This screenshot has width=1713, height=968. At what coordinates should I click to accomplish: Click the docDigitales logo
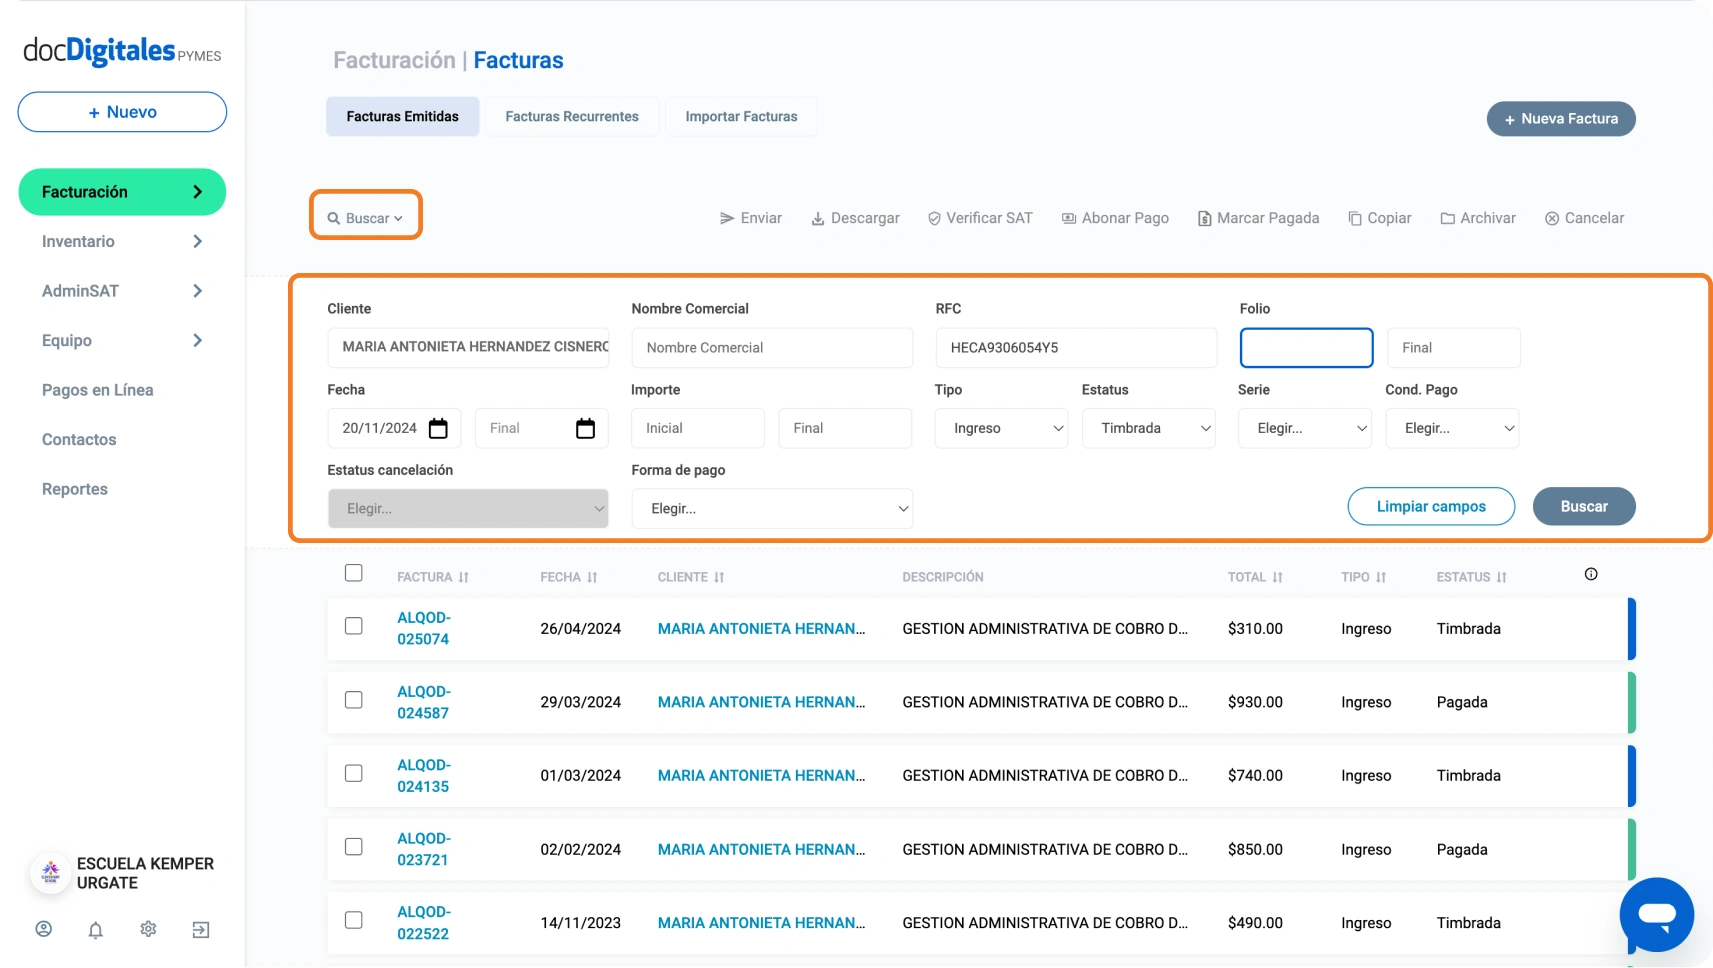122,51
